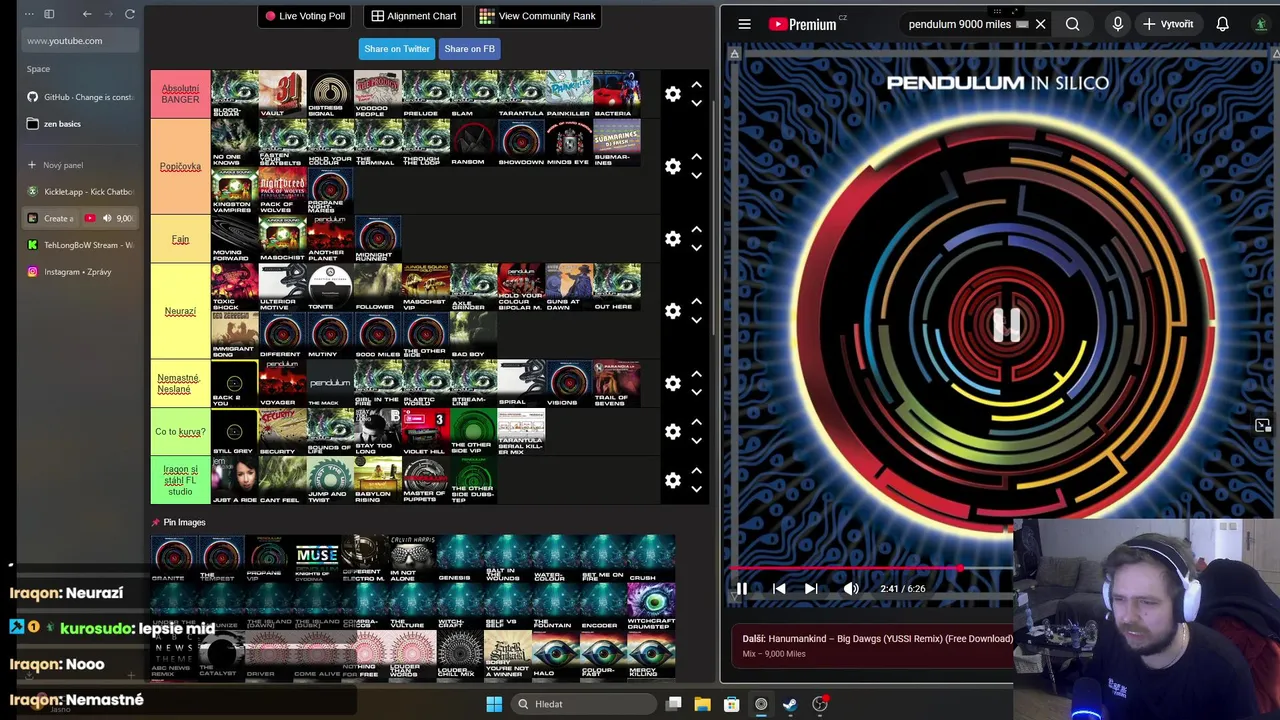Viewport: 1280px width, 720px height.
Task: Move Absolutní BANGER tier down
Action: pyautogui.click(x=697, y=103)
